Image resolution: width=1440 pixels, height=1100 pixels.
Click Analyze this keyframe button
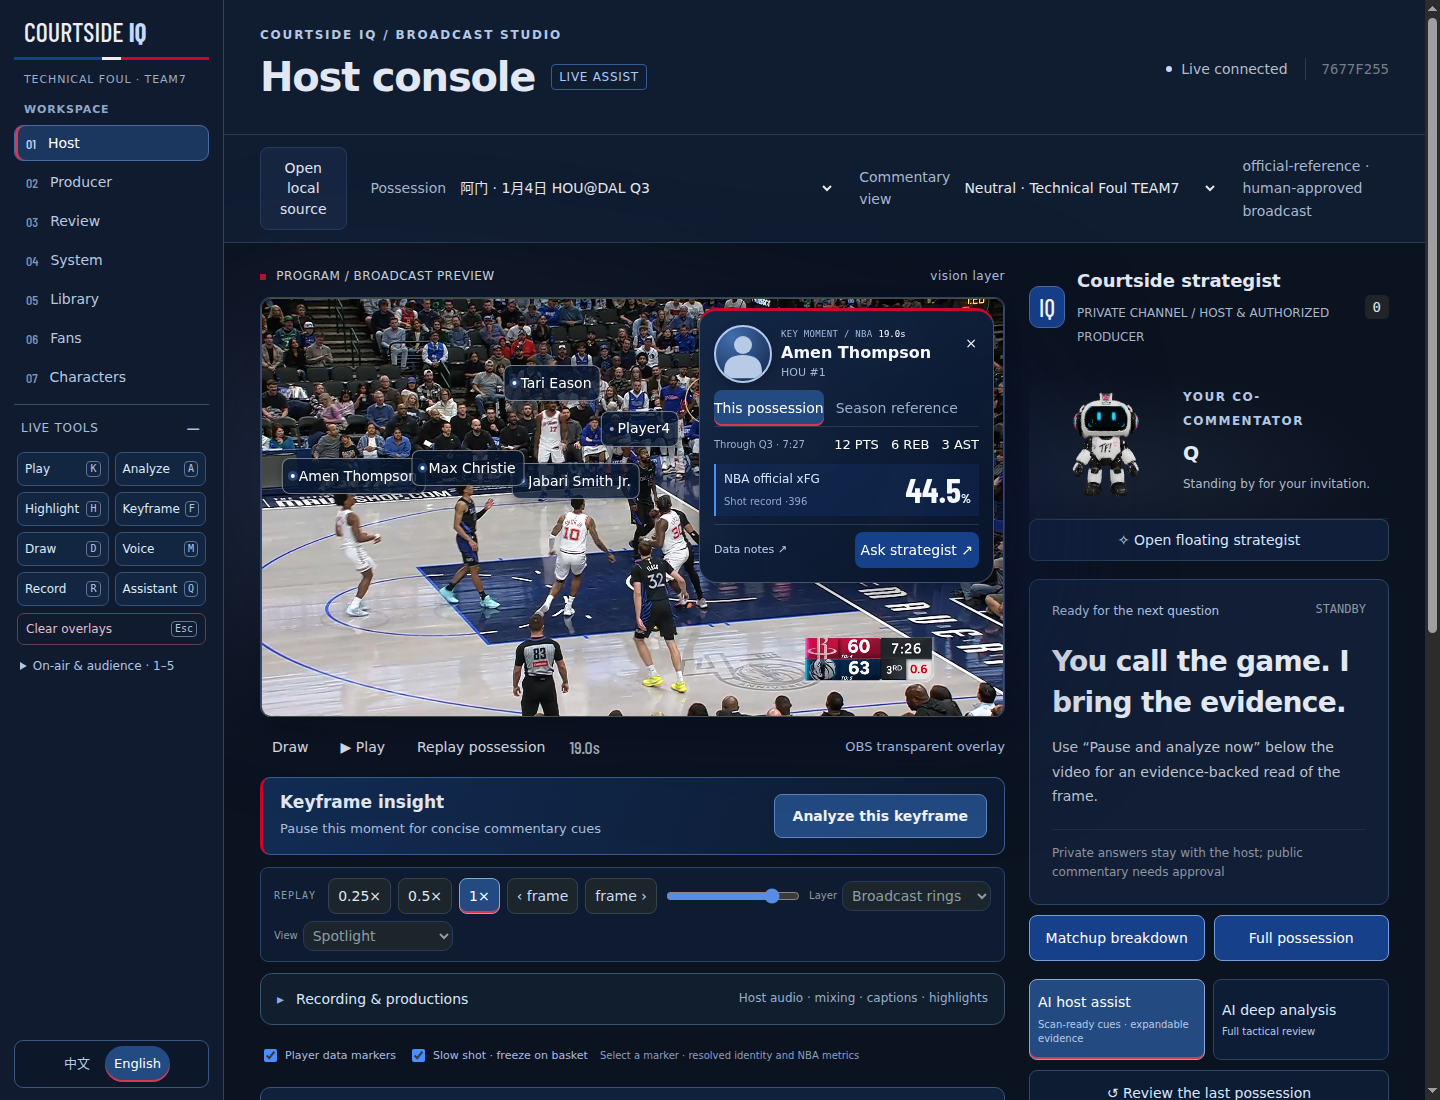click(x=880, y=816)
